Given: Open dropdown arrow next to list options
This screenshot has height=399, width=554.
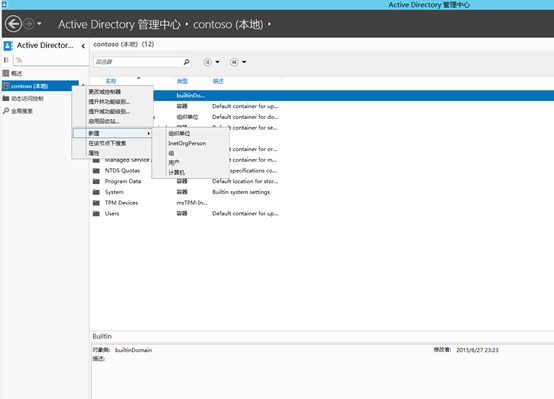Looking at the screenshot, I should coord(218,62).
